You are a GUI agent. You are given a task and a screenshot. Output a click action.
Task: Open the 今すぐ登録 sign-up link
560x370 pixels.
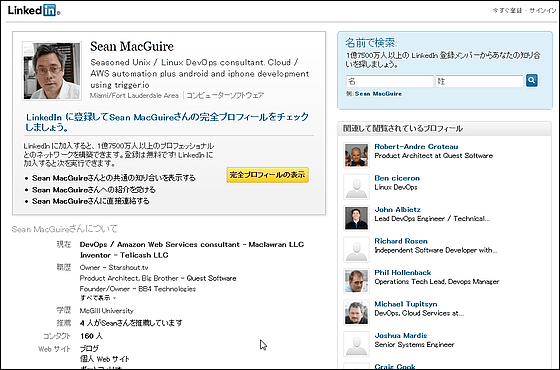click(507, 11)
